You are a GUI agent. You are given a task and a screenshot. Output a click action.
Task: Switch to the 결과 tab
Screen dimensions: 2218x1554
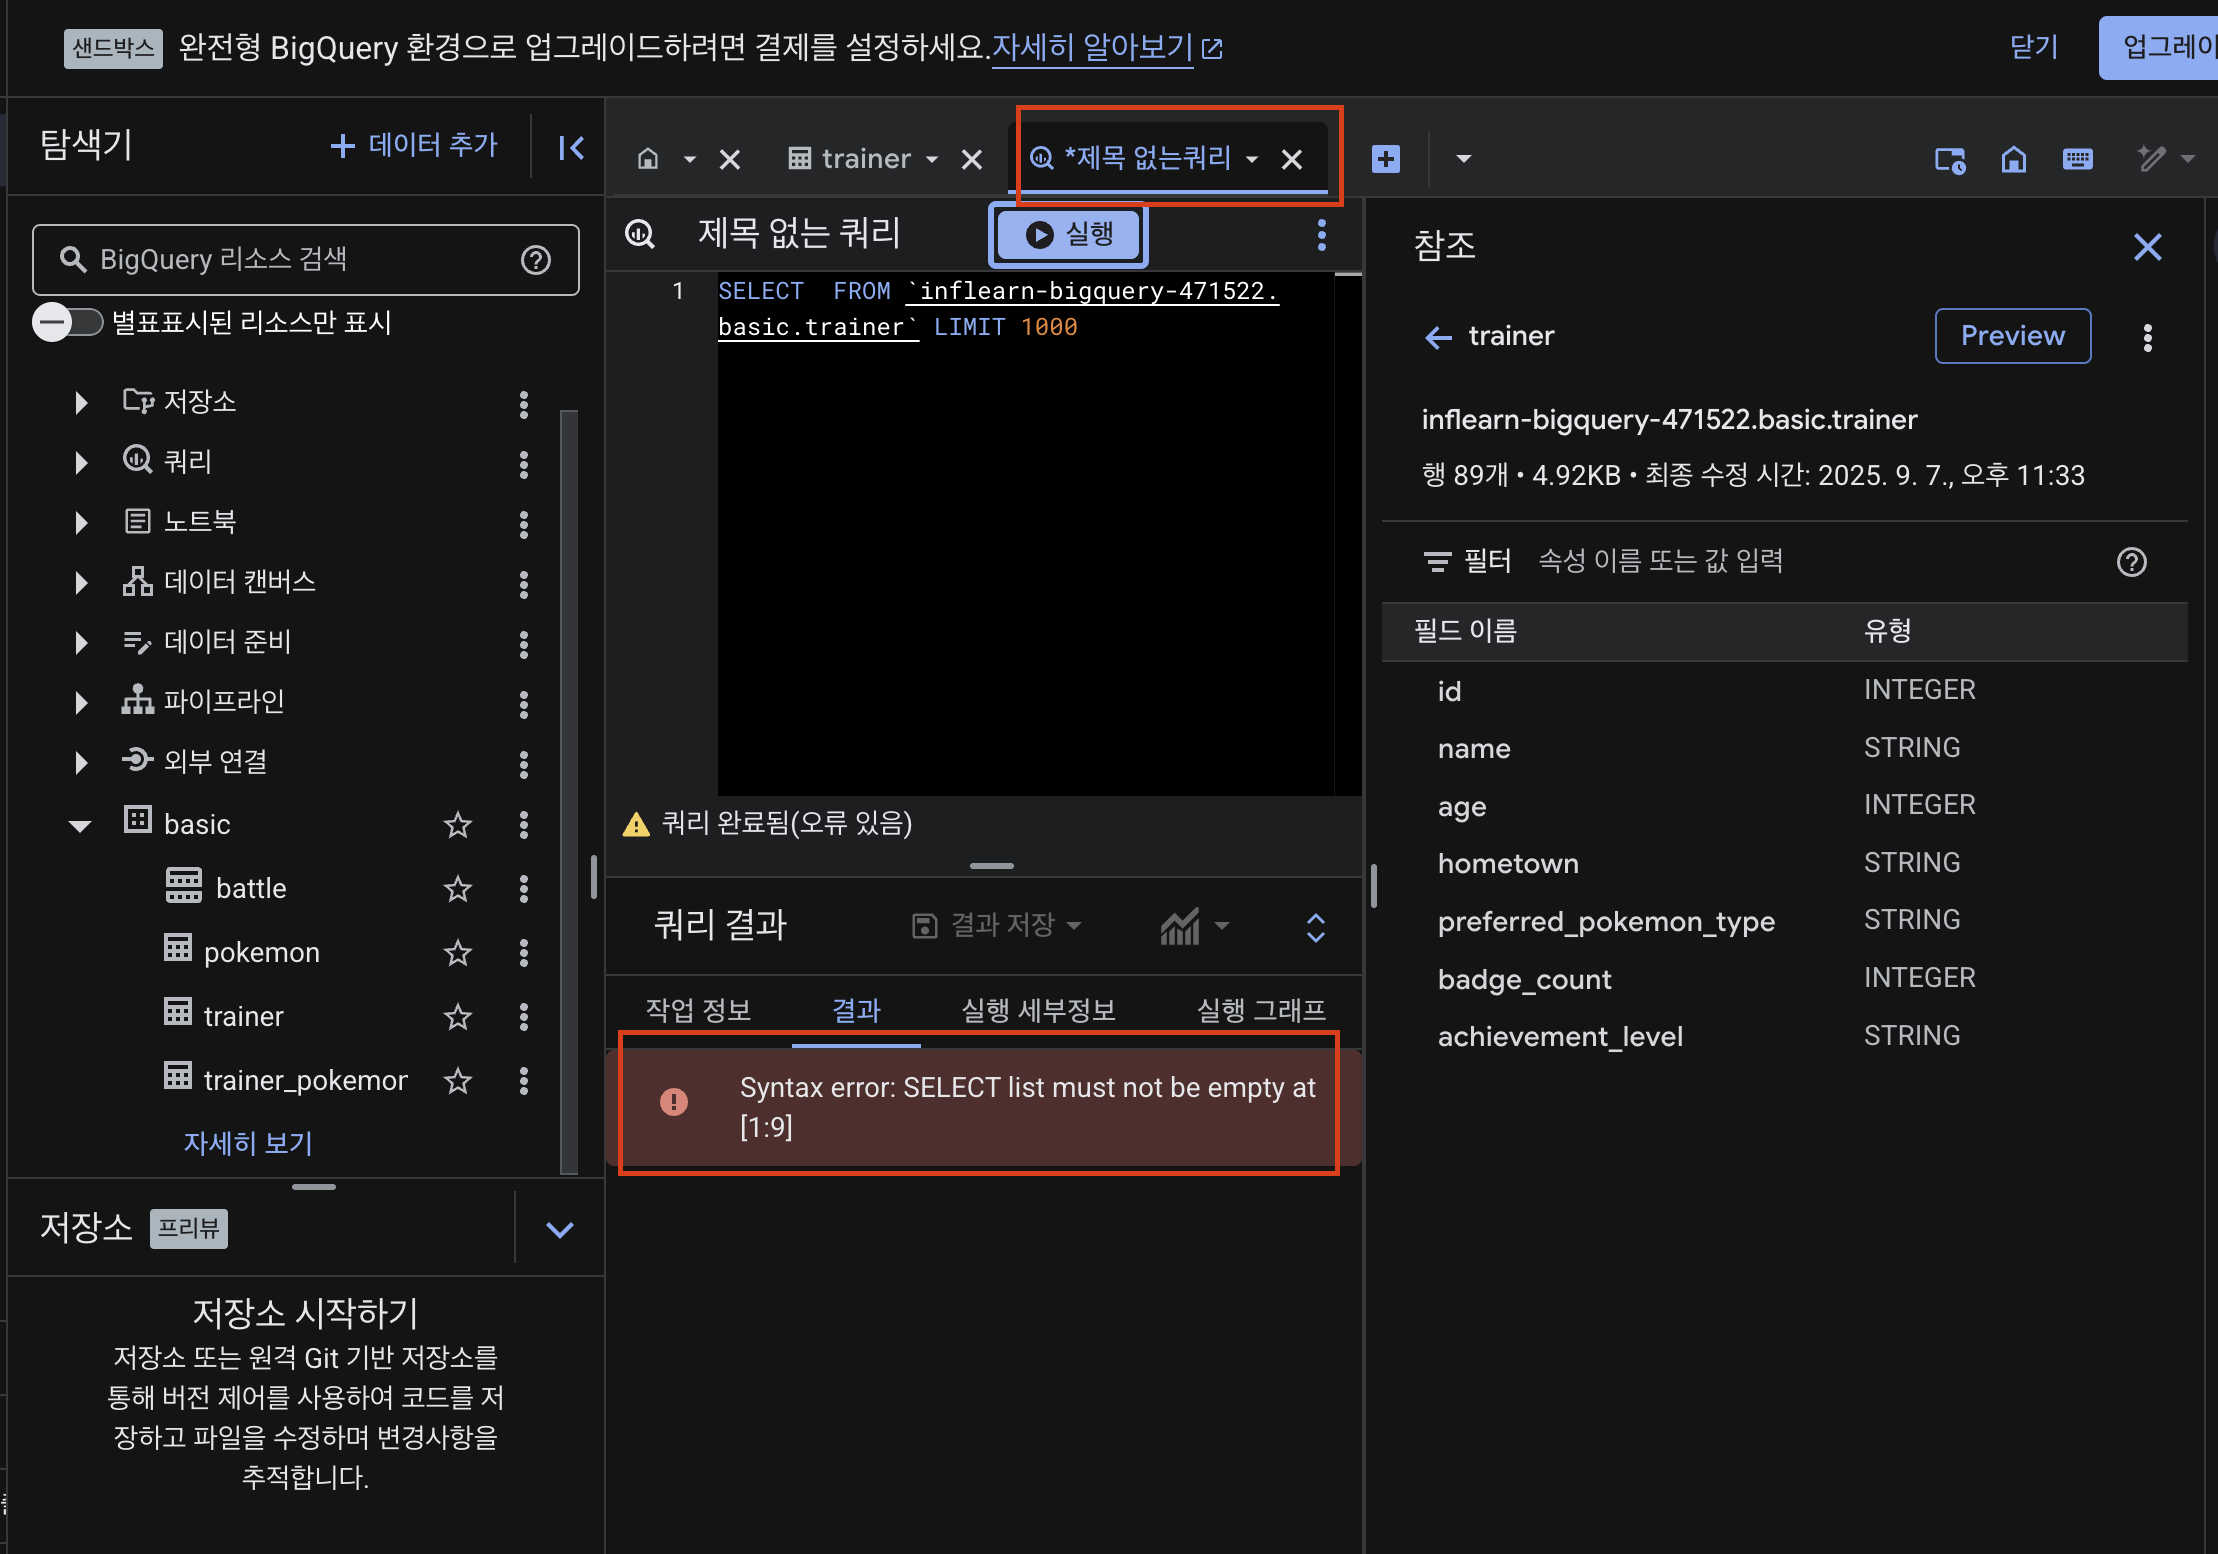[x=856, y=1010]
